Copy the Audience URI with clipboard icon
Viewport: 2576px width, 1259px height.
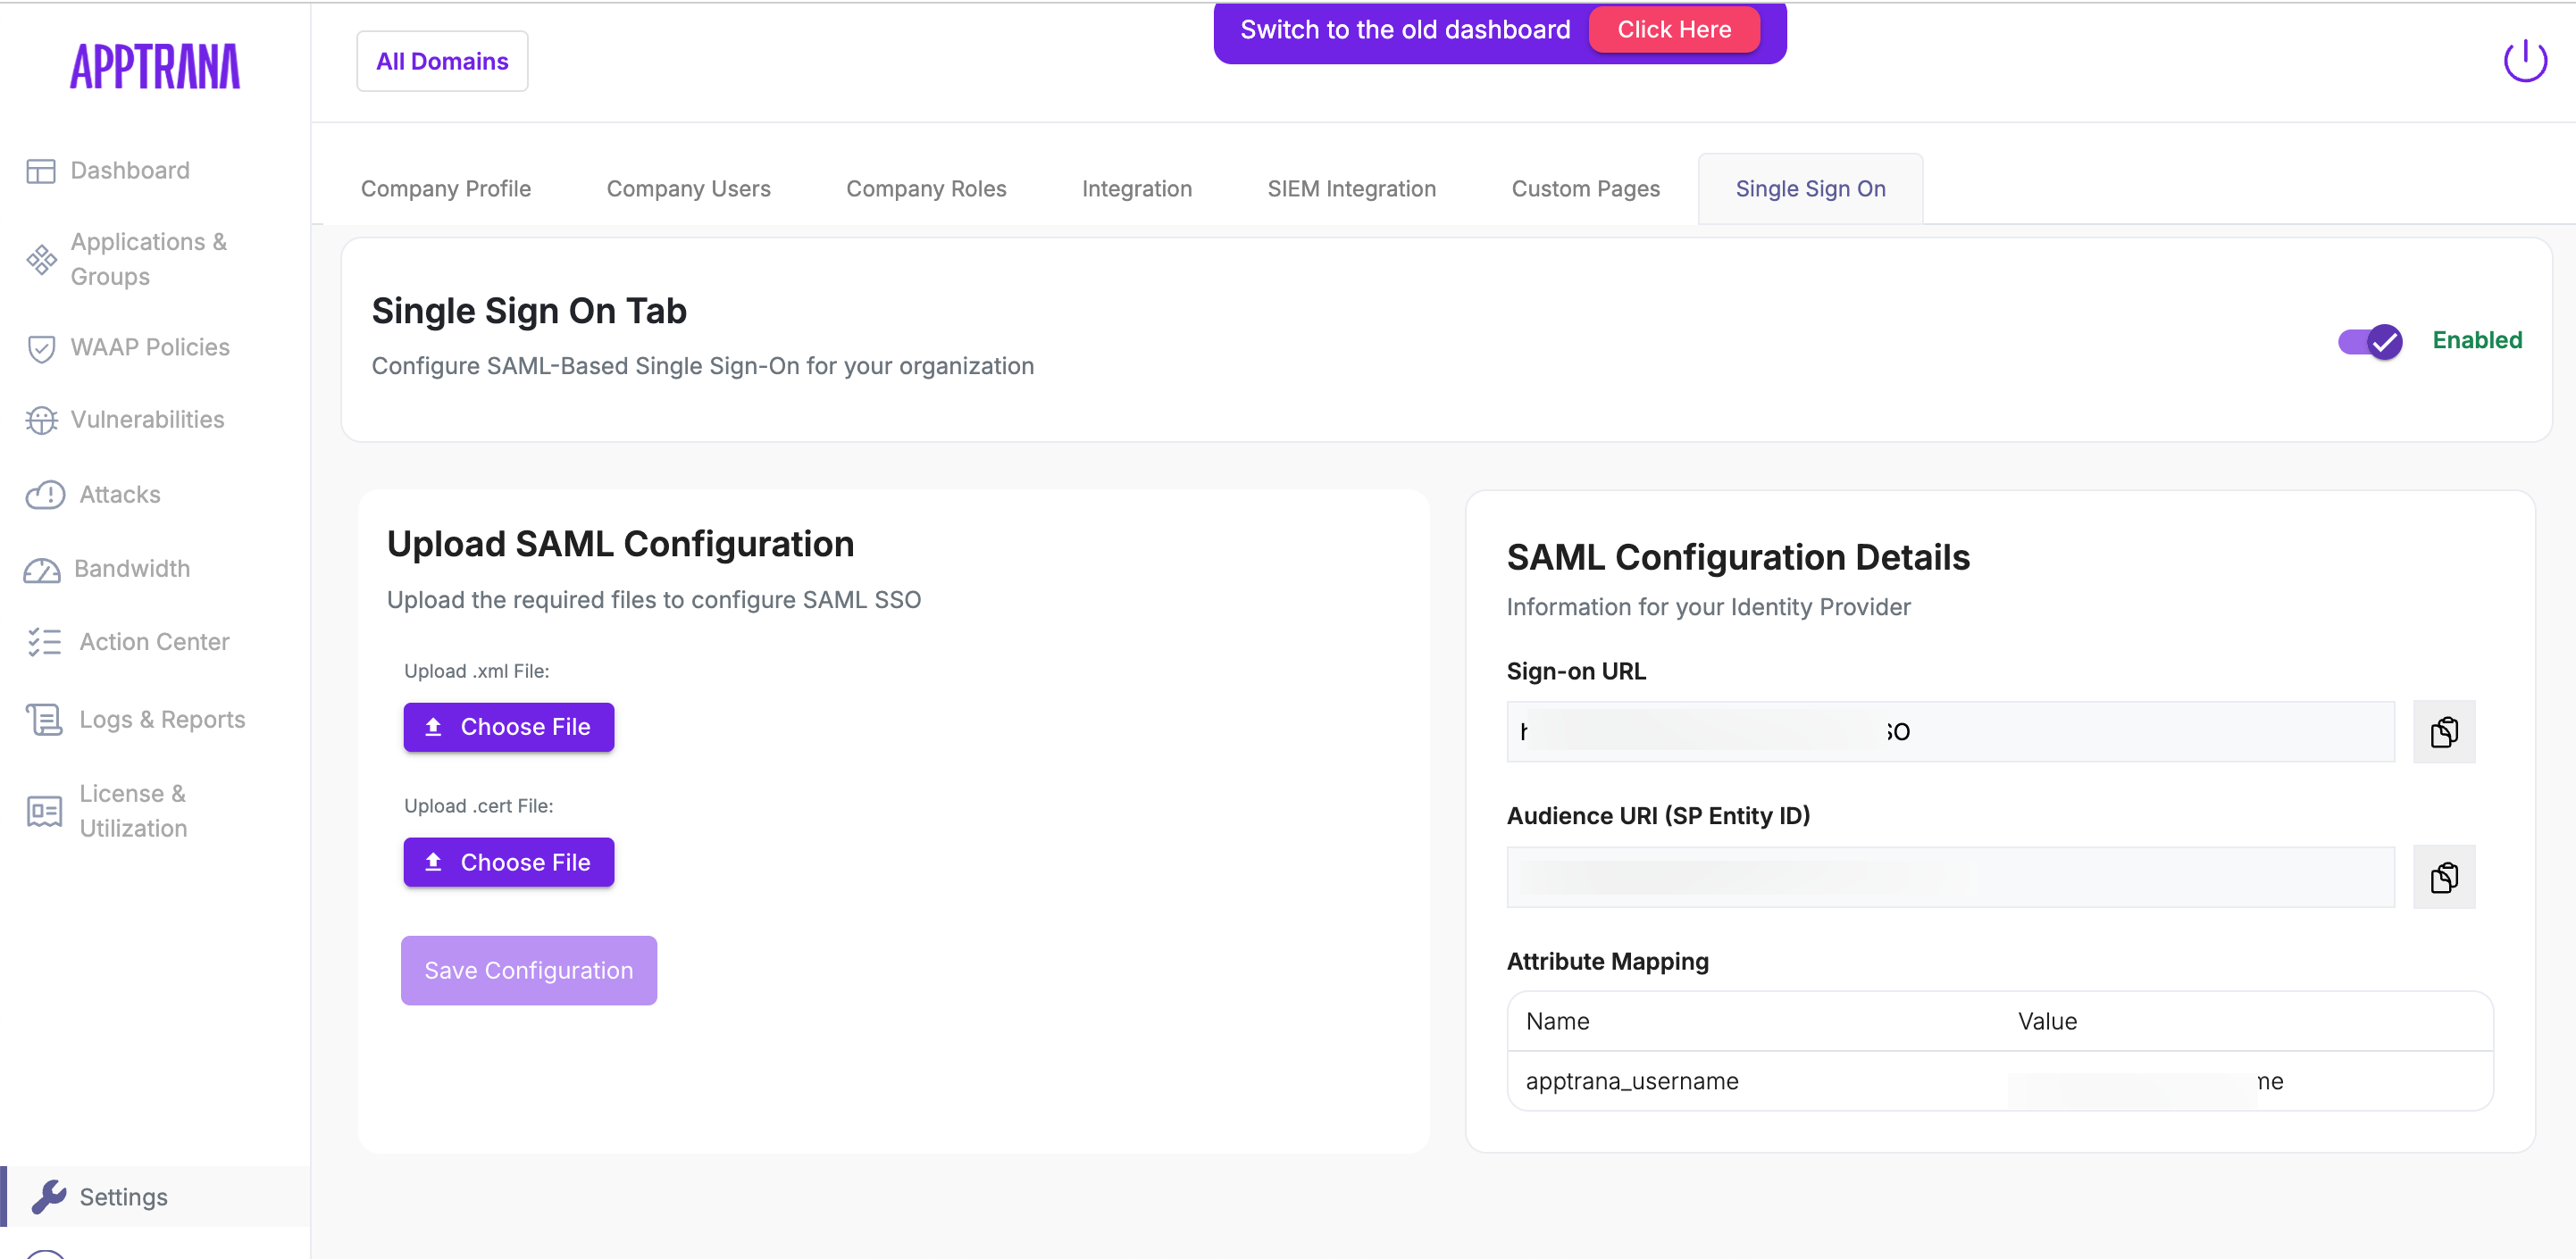[x=2443, y=877]
